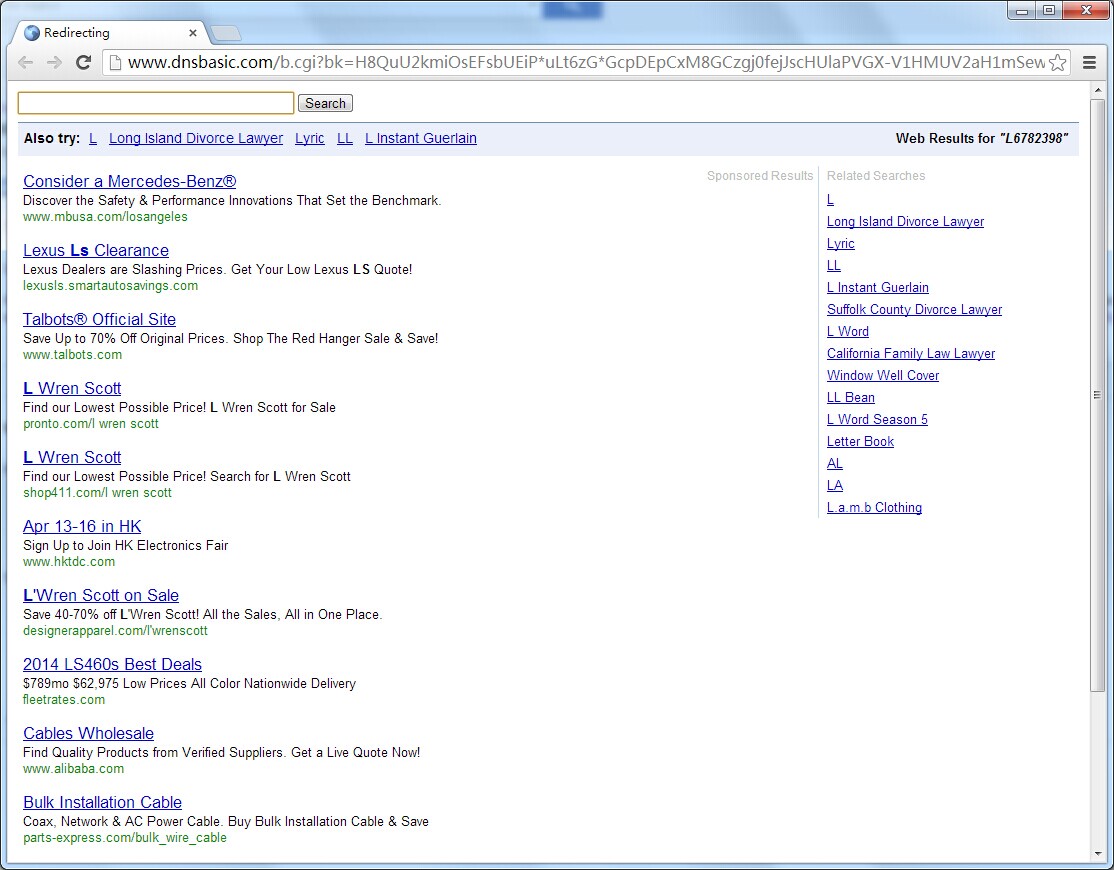
Task: Focus the search text box
Action: (156, 103)
